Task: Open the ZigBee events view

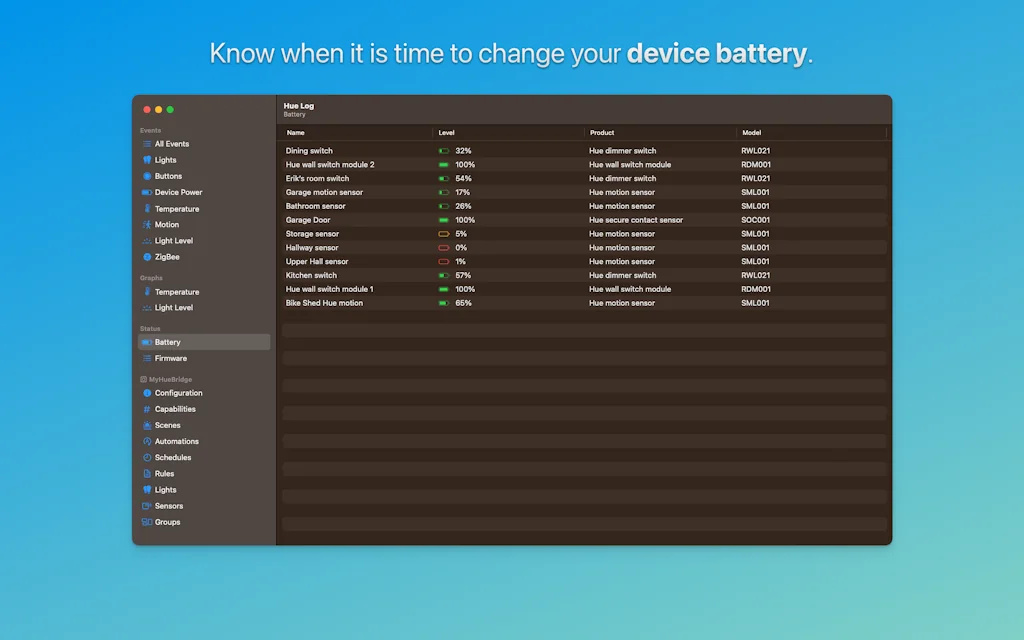Action: [x=168, y=256]
